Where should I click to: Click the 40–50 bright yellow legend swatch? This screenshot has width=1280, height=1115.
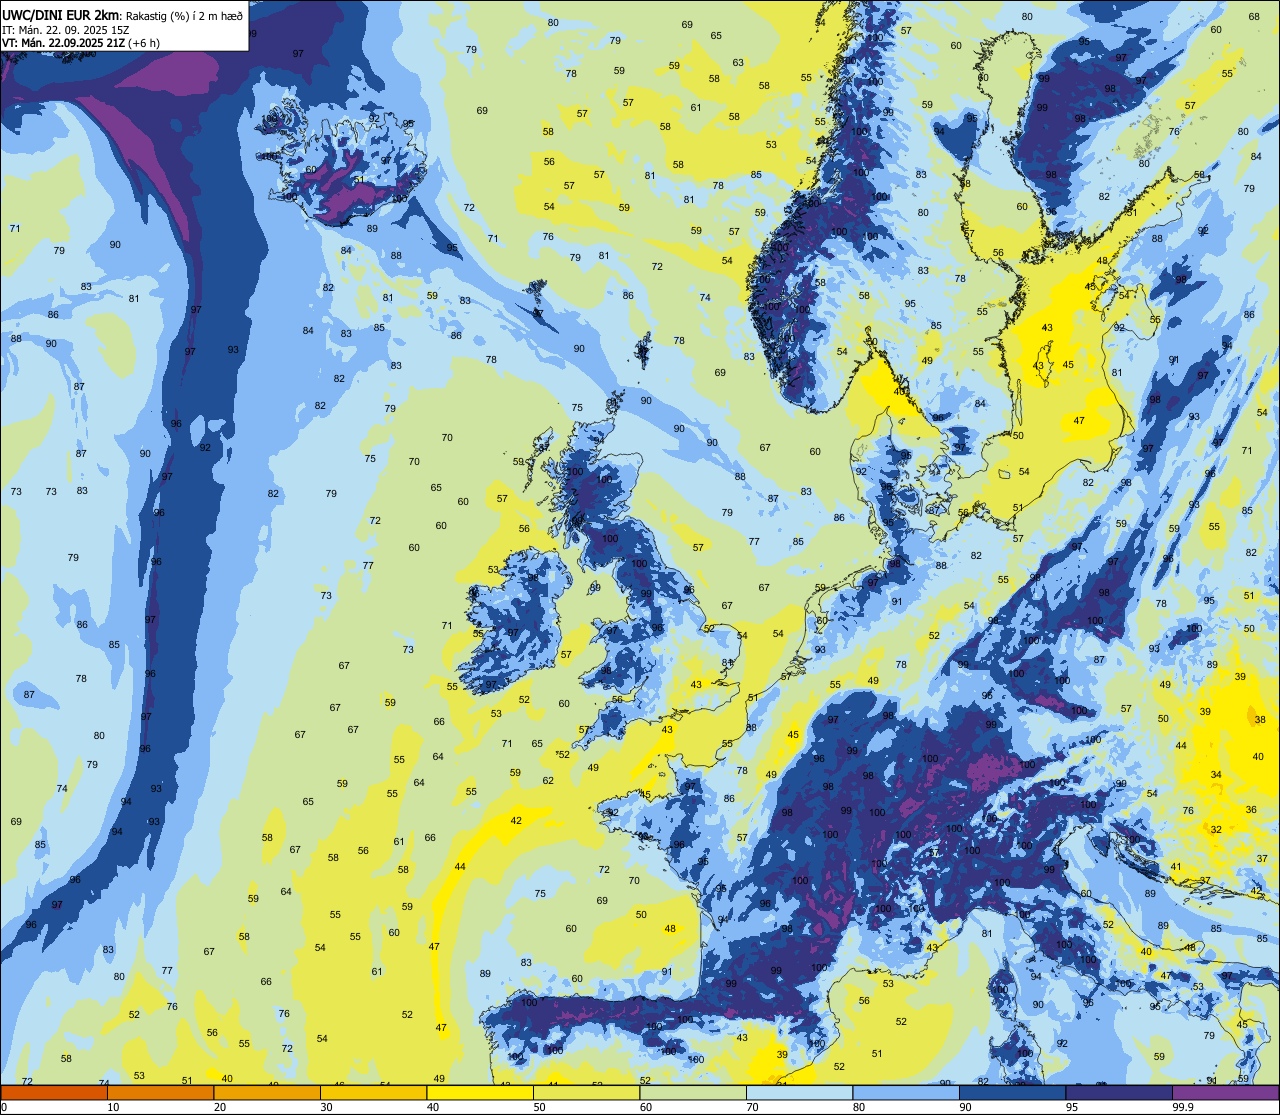coord(480,1092)
